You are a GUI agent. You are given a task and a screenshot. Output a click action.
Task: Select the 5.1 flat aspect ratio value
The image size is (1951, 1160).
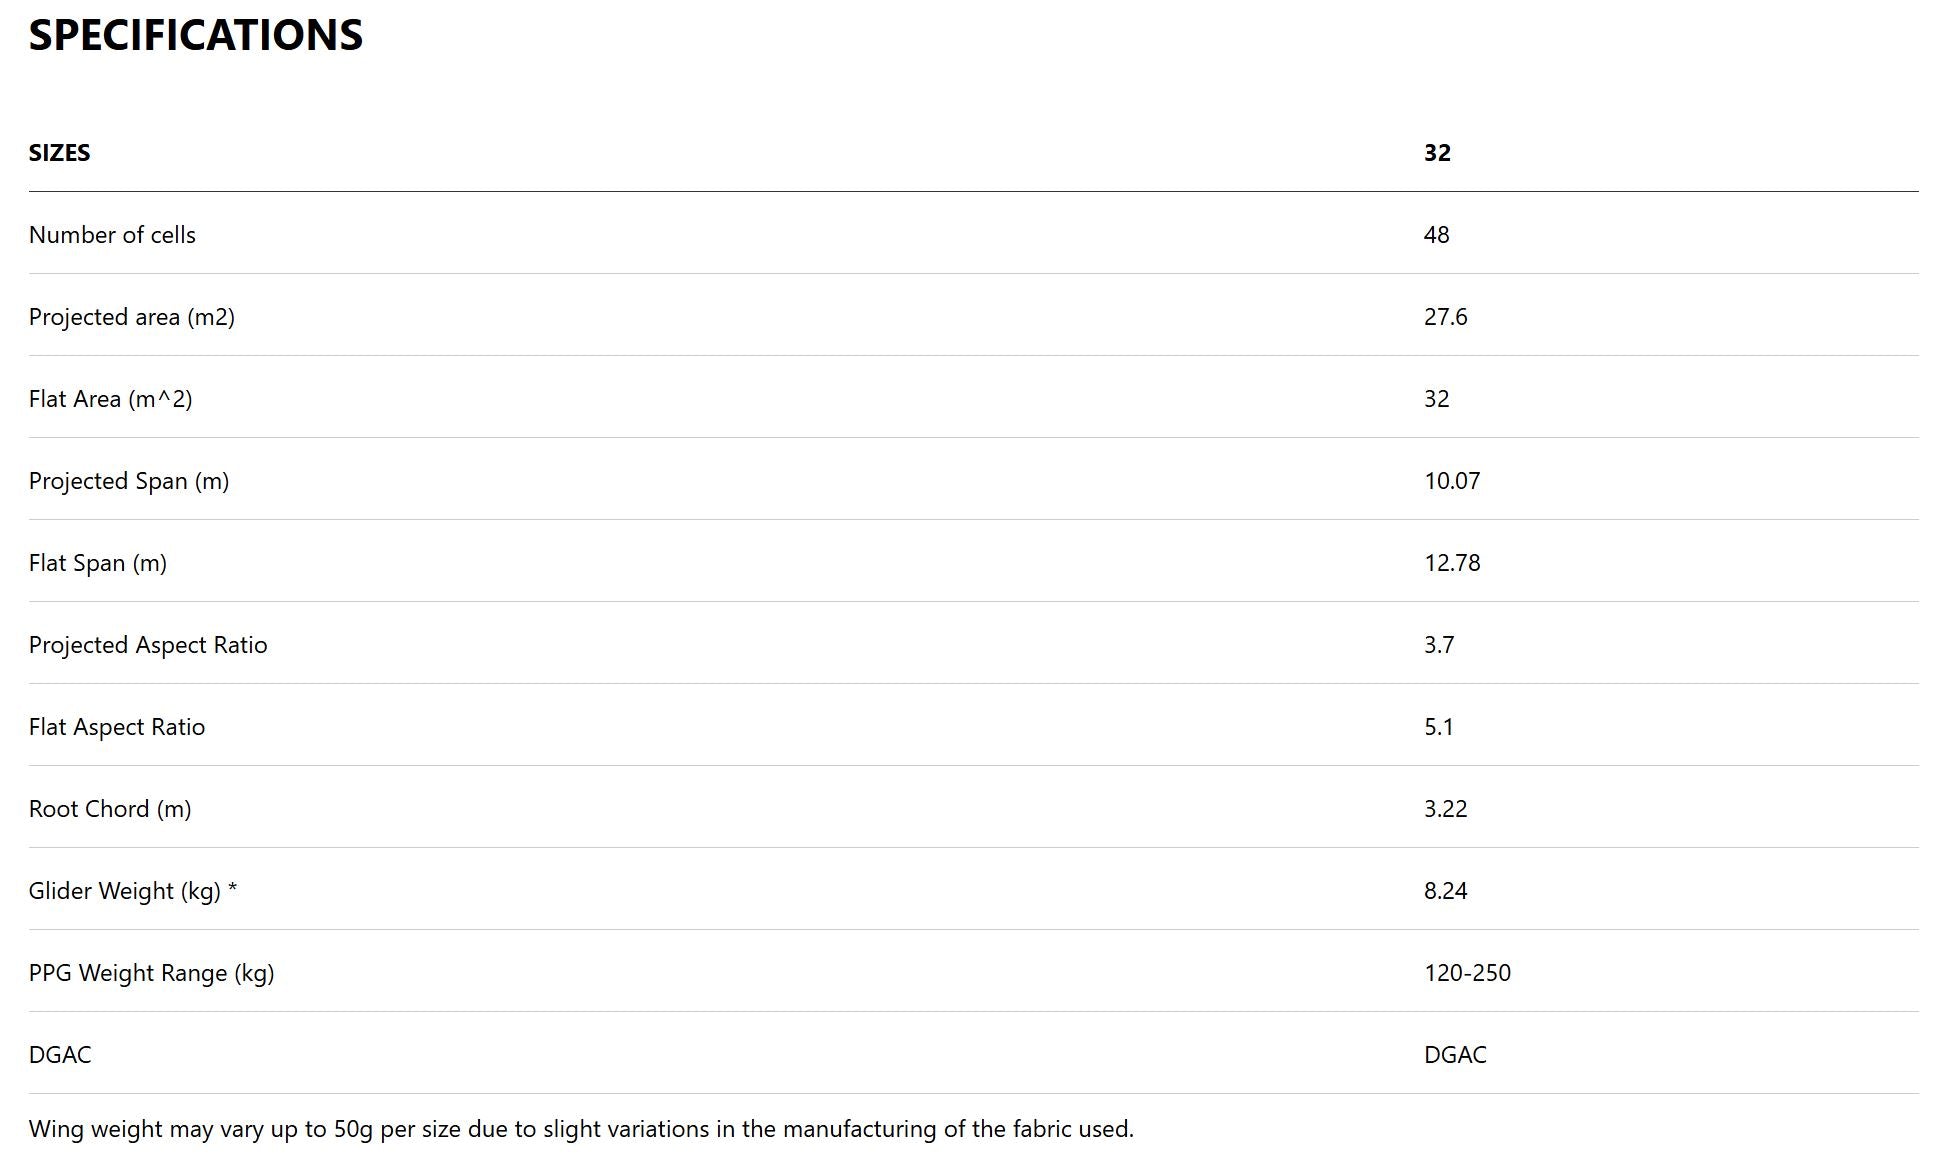(x=1438, y=727)
